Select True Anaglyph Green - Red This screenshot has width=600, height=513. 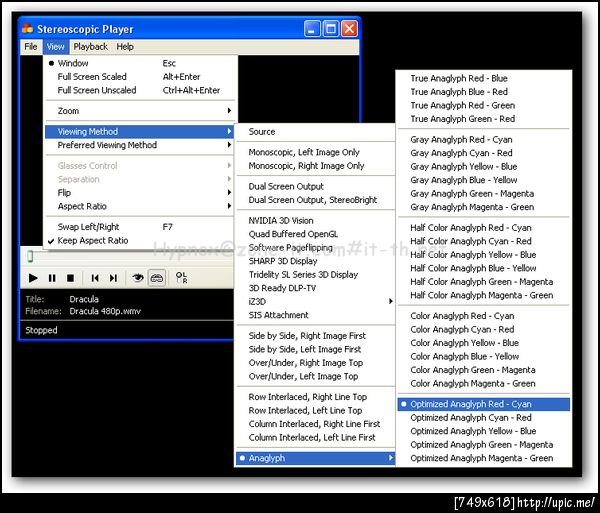point(484,119)
